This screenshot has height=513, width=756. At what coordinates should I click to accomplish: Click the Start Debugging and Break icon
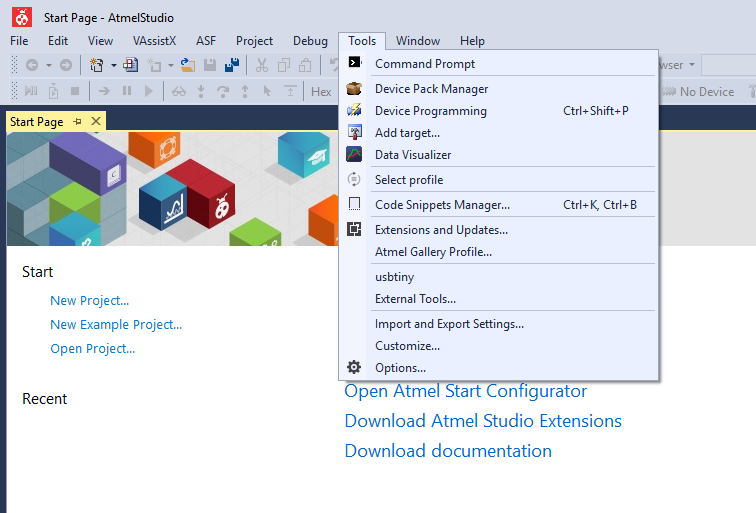click(x=31, y=91)
